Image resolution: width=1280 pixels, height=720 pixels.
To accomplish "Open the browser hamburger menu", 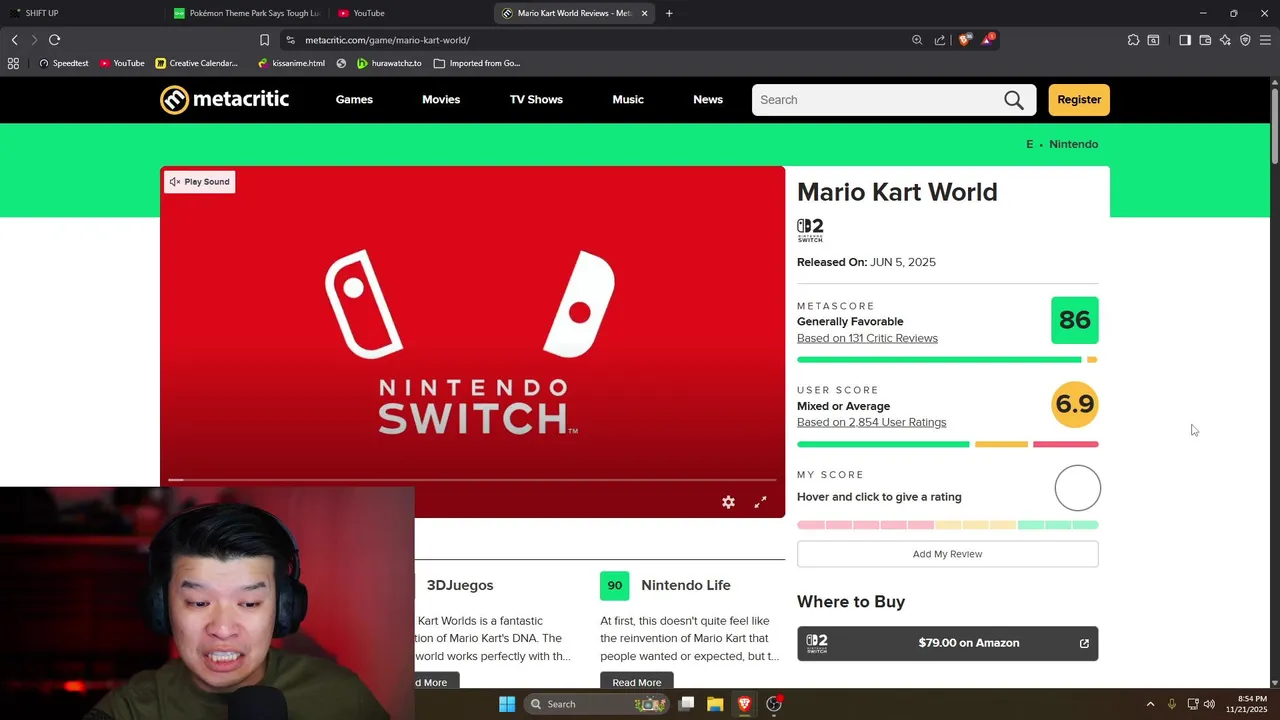I will pos(1265,40).
